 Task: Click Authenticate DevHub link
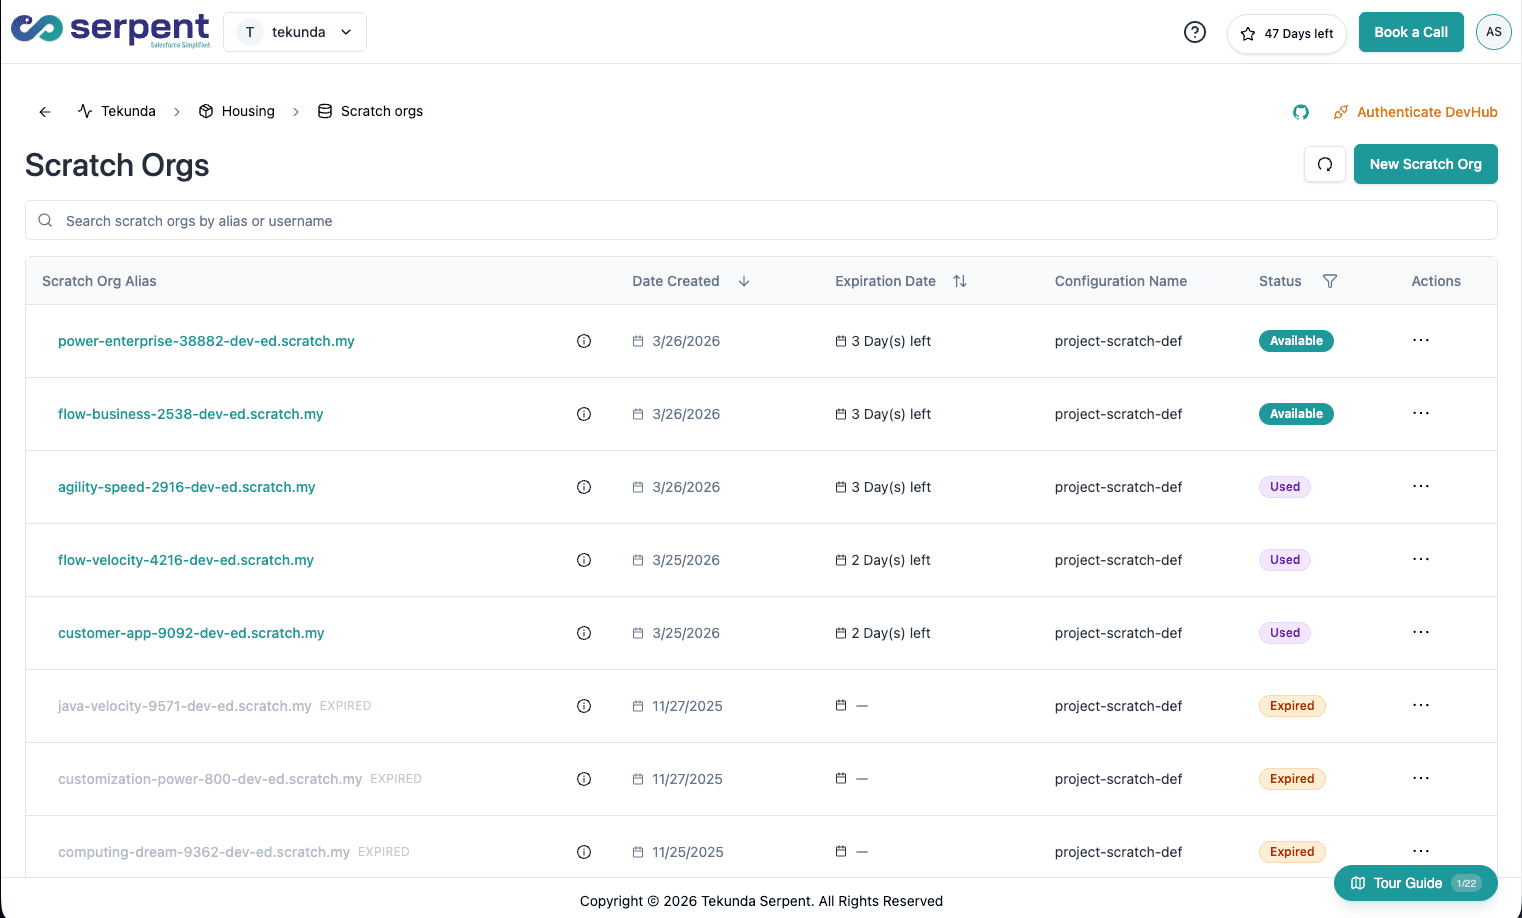1426,112
